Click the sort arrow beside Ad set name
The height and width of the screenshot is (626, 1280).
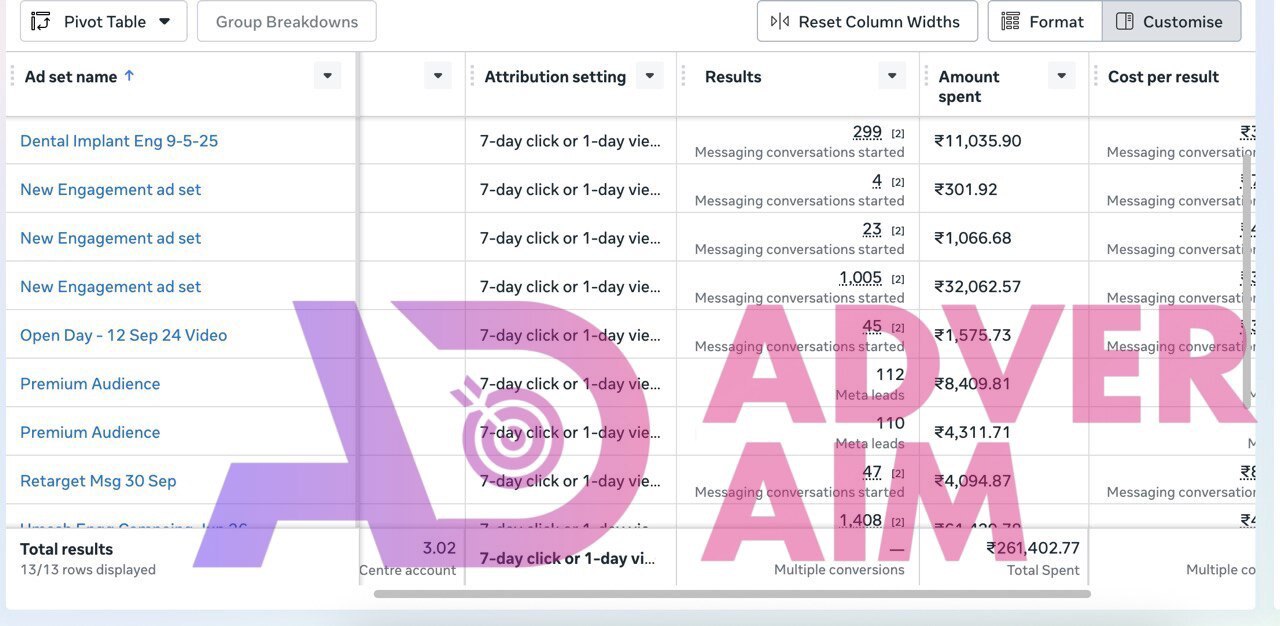(129, 76)
